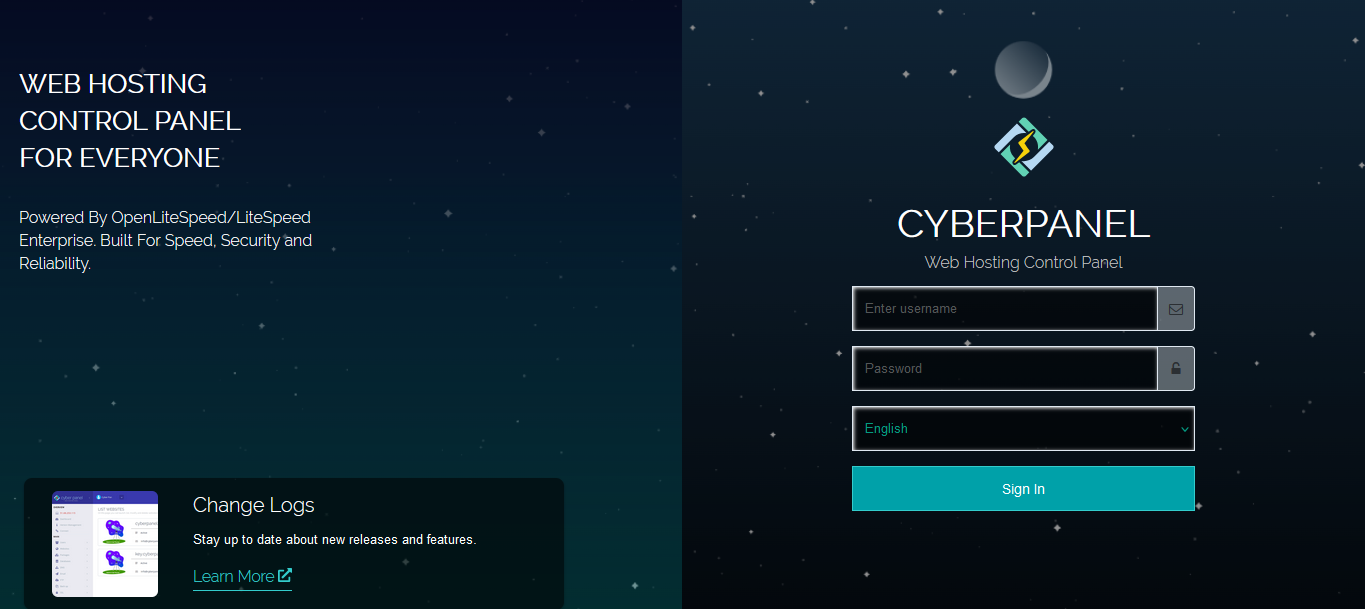Click the CYBERPANEL title text
Image resolution: width=1365 pixels, height=609 pixels.
click(x=1023, y=224)
